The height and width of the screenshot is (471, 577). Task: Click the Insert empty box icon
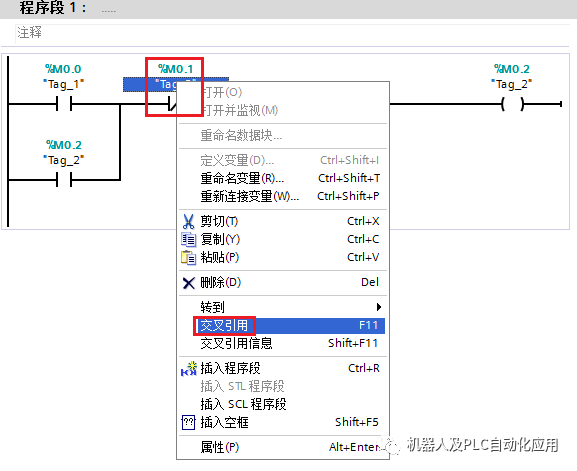pos(188,422)
